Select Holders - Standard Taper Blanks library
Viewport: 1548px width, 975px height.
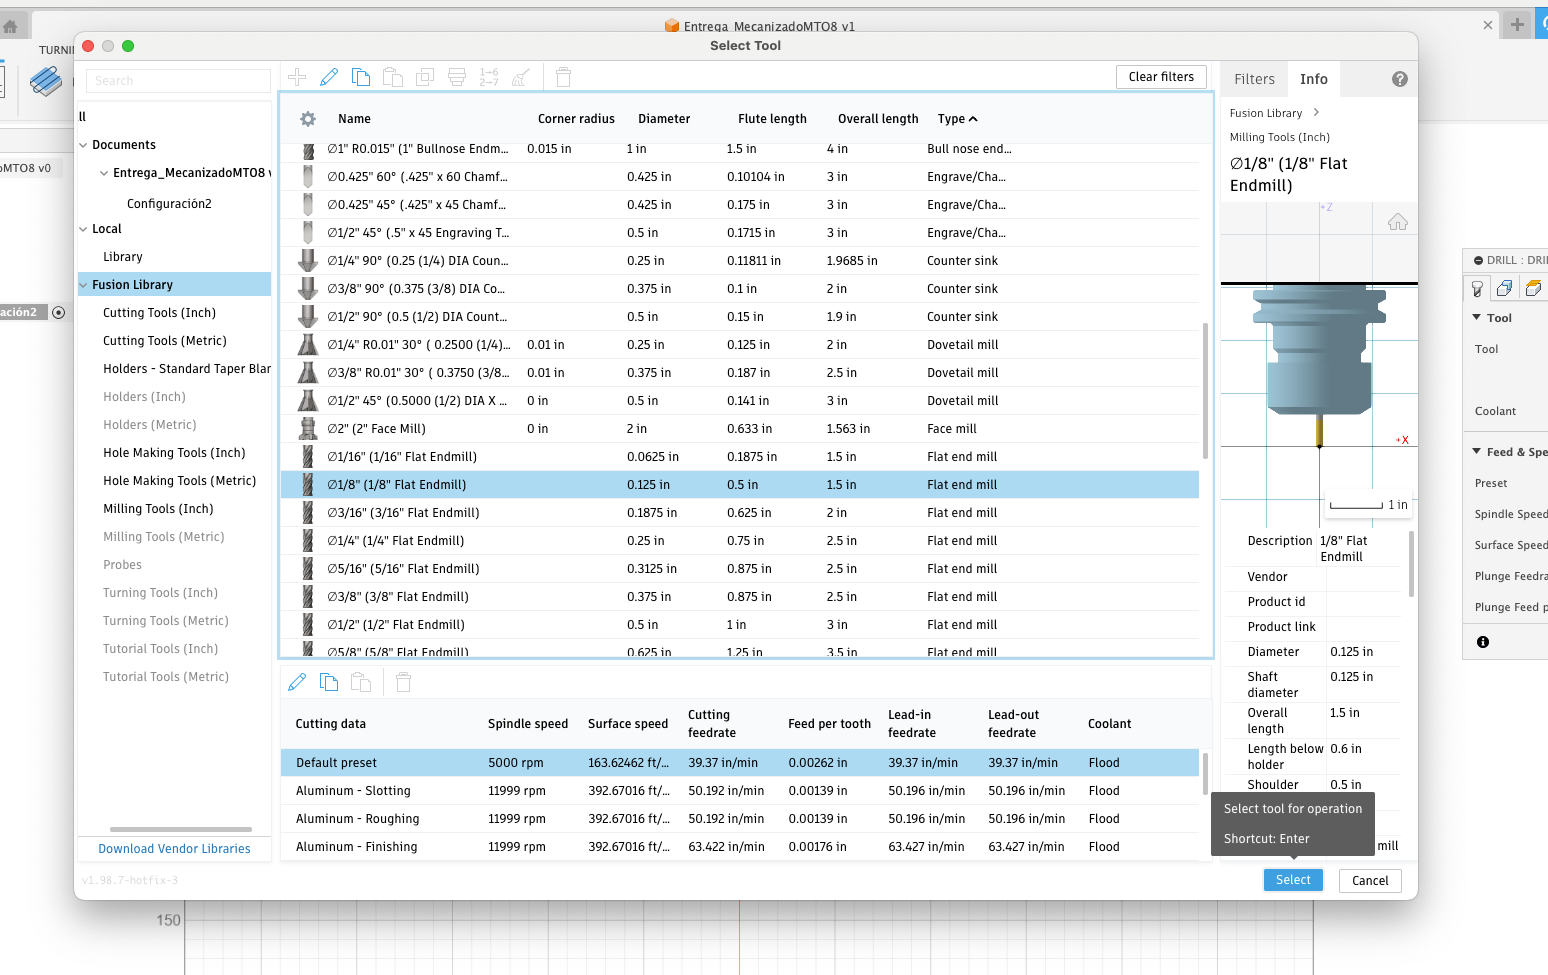(187, 369)
